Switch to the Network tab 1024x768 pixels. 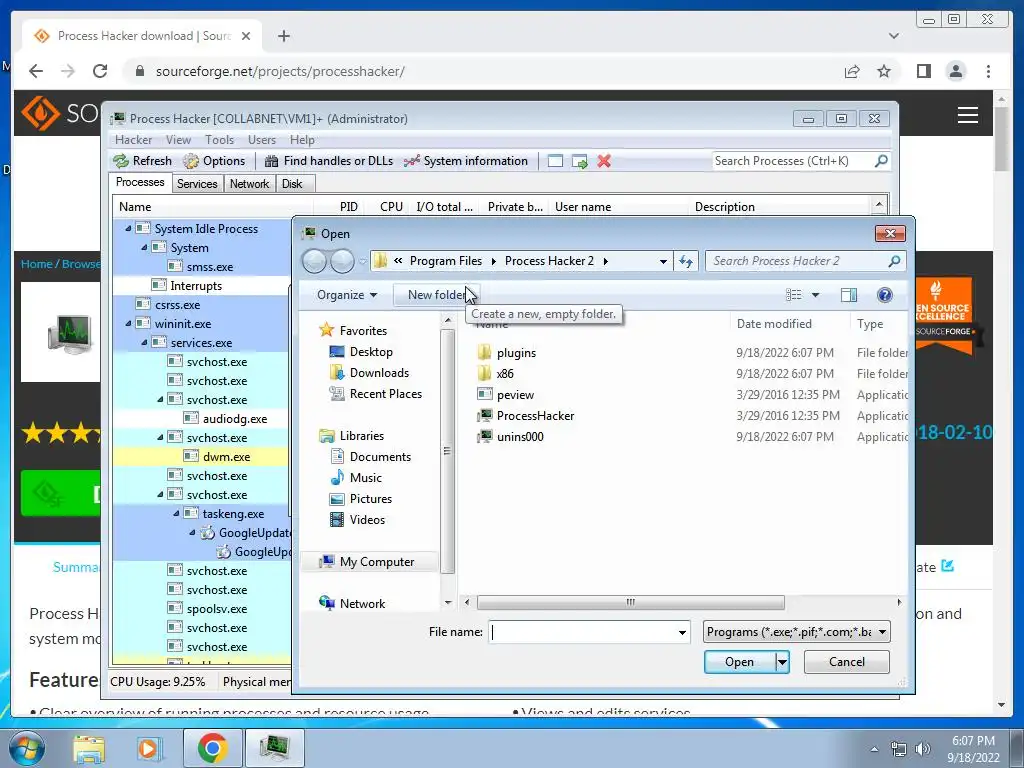pyautogui.click(x=249, y=184)
